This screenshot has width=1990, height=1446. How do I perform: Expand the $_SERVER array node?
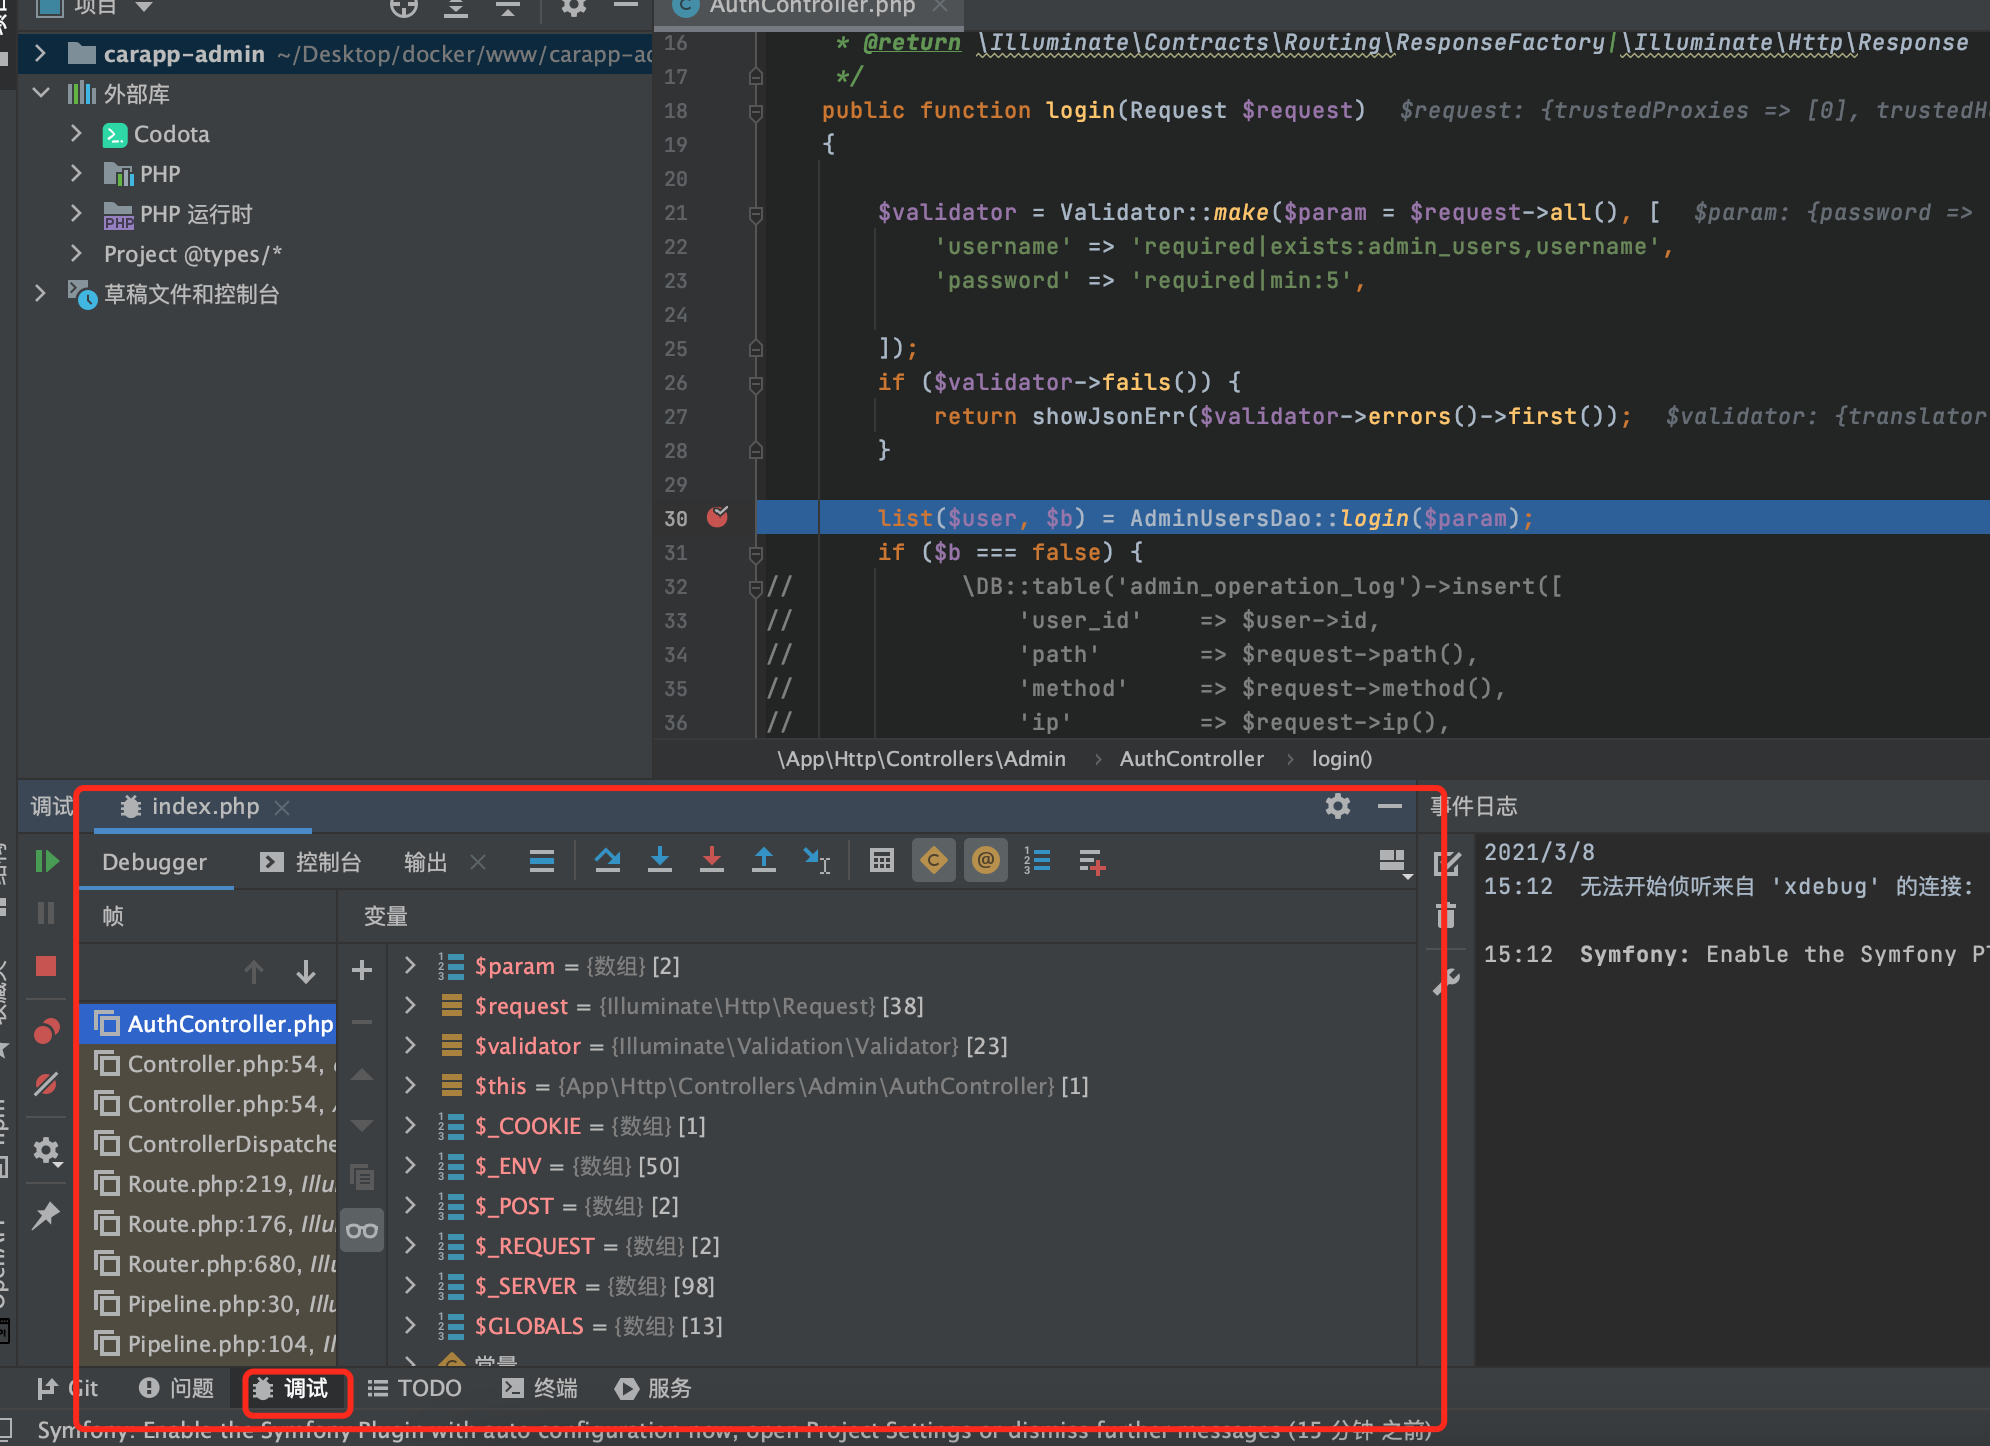410,1285
